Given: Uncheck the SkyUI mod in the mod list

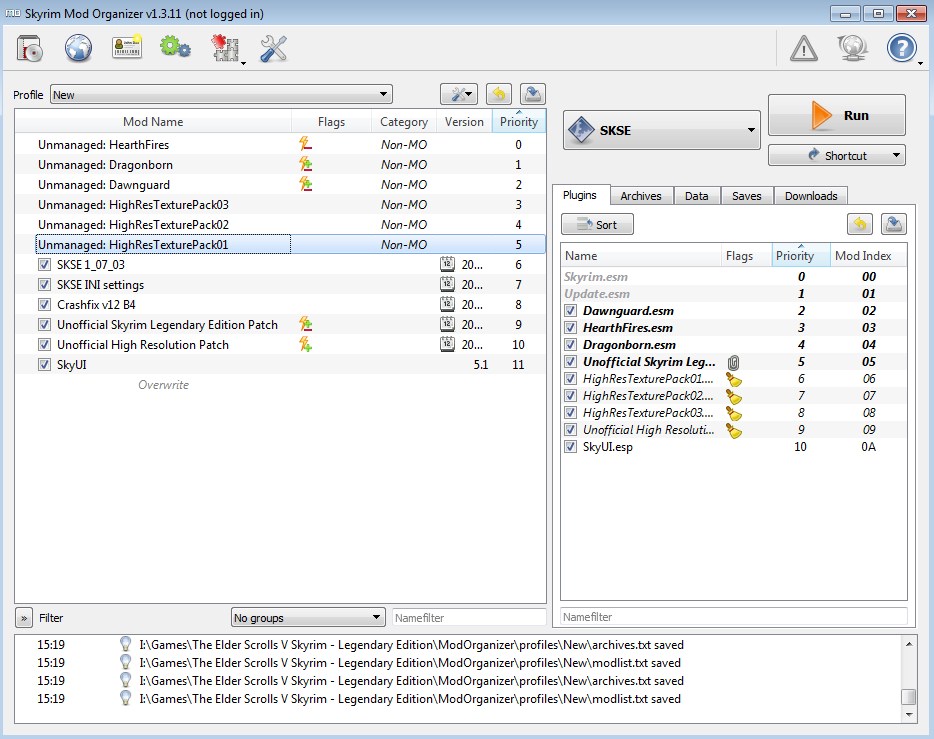Looking at the screenshot, I should (44, 364).
